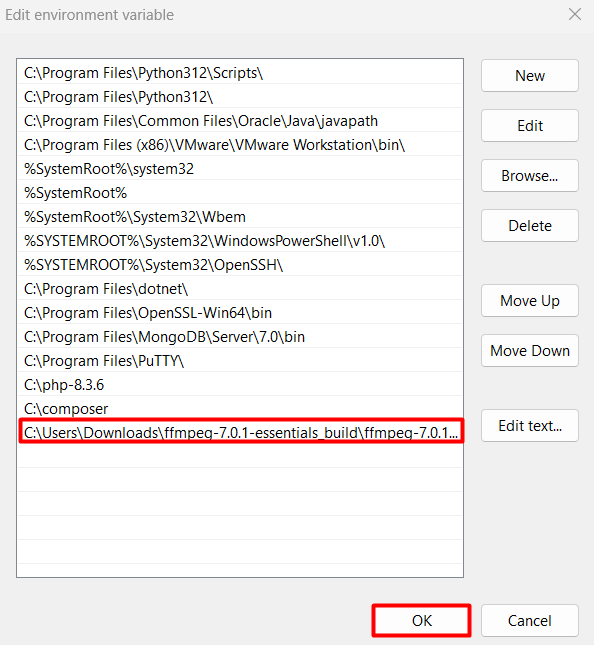Delete the selected path entry
Image resolution: width=594 pixels, height=645 pixels.
coord(530,225)
